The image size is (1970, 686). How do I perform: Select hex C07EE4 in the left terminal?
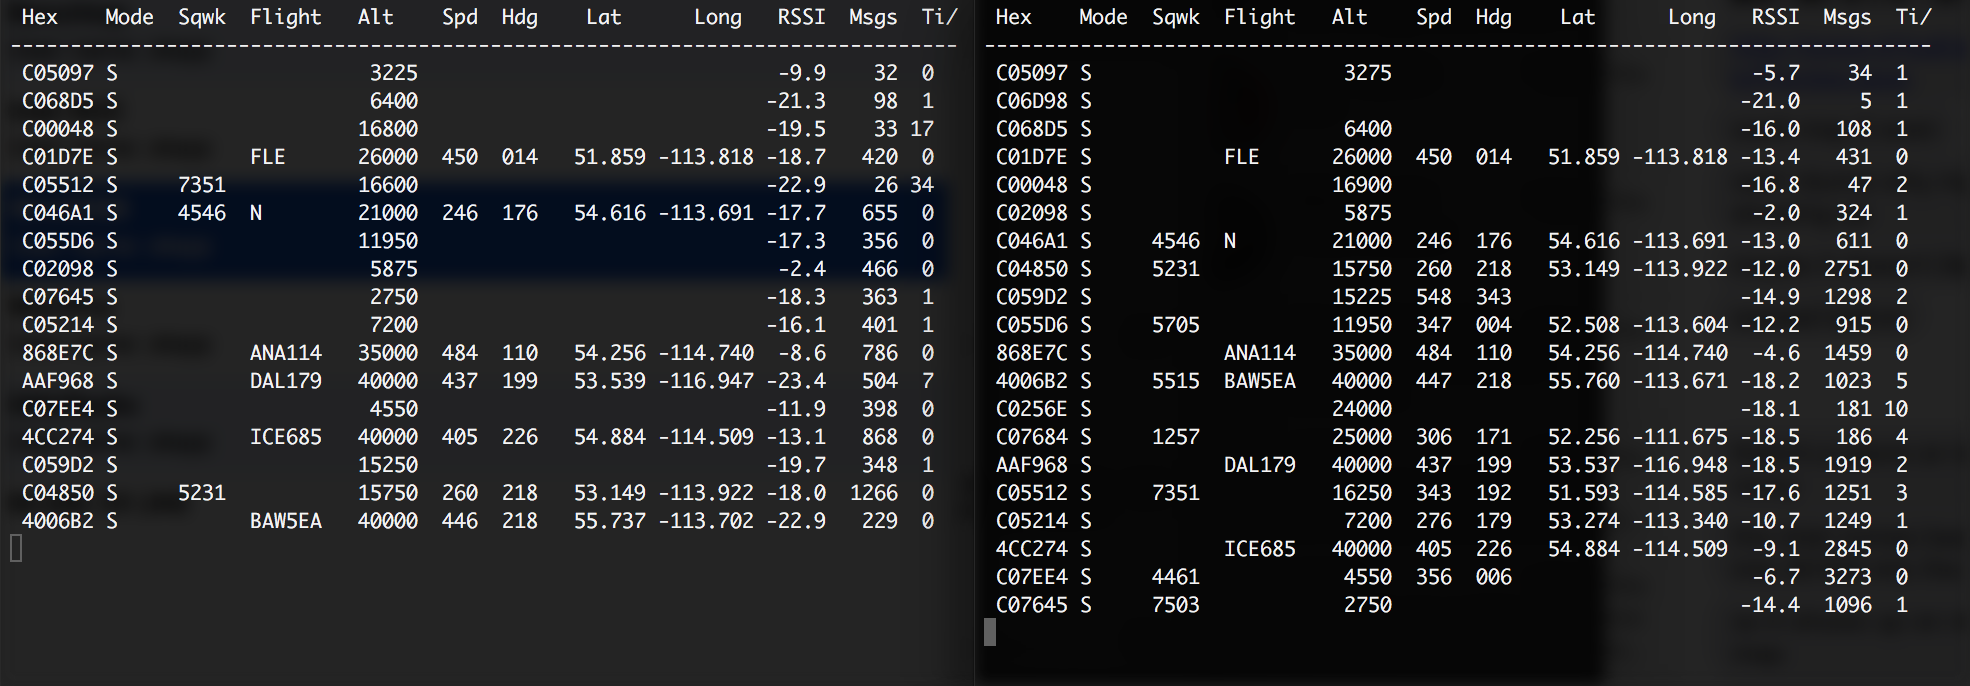click(58, 409)
